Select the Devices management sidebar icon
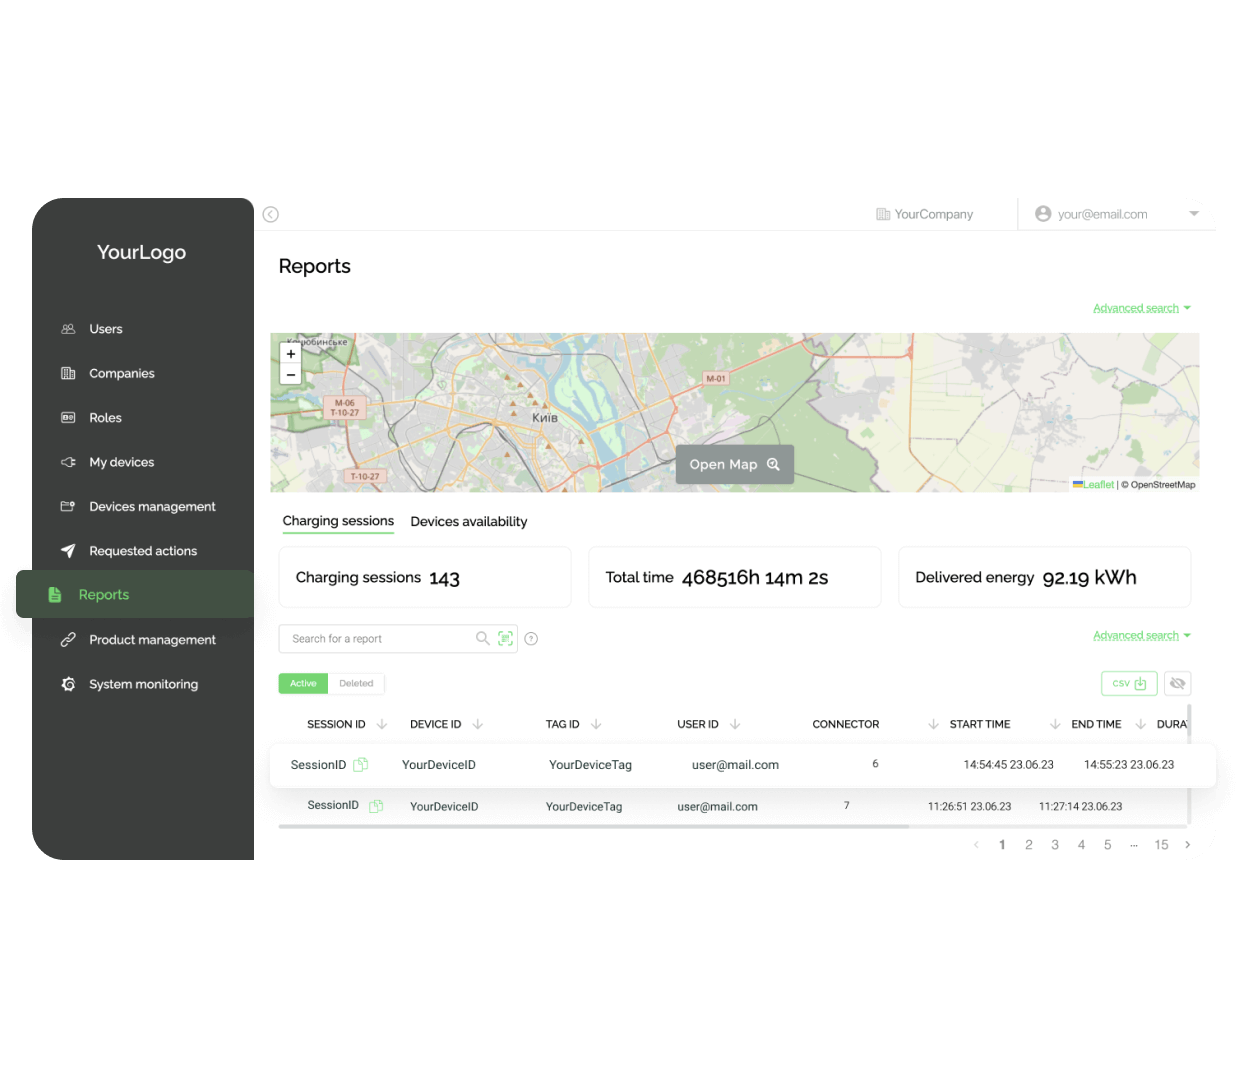Screen dimensions: 1246x1070 click(x=68, y=506)
